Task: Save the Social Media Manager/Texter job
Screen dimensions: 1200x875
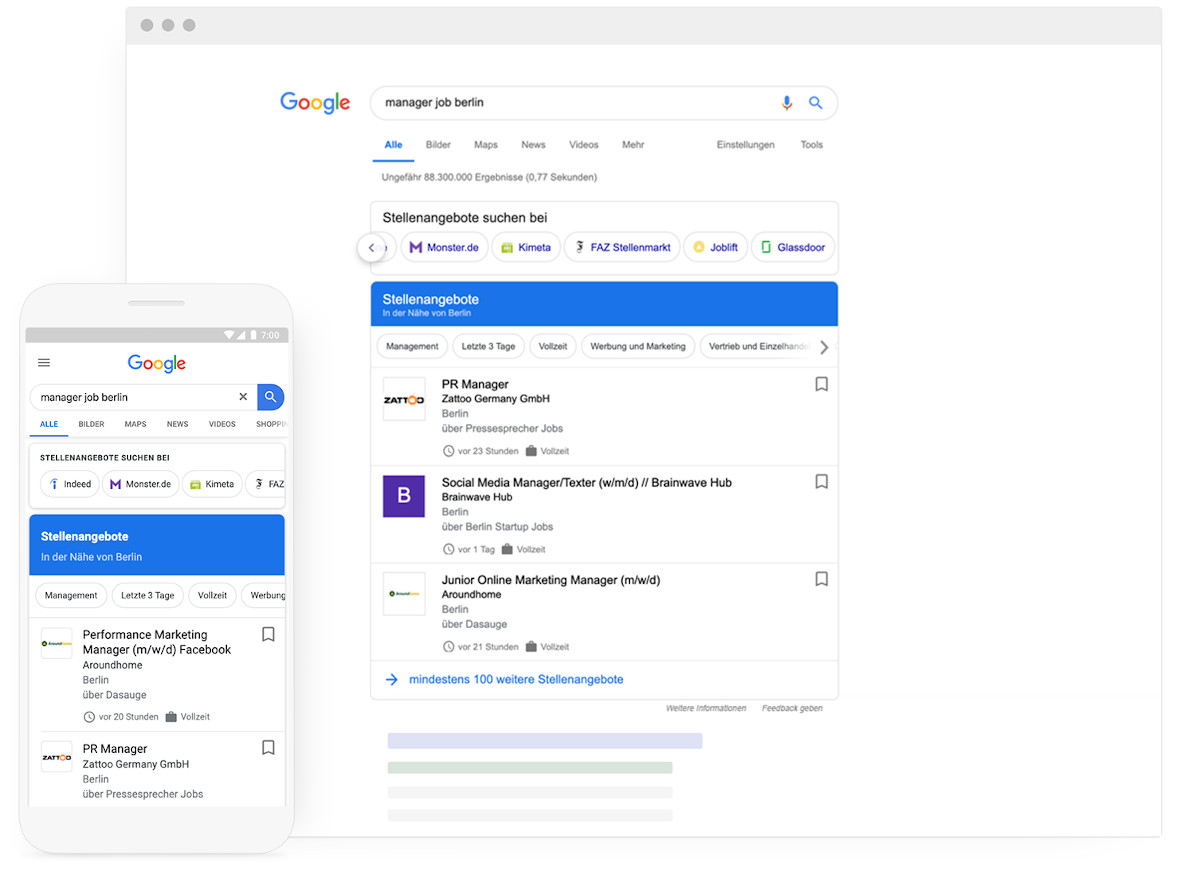Action: [821, 482]
